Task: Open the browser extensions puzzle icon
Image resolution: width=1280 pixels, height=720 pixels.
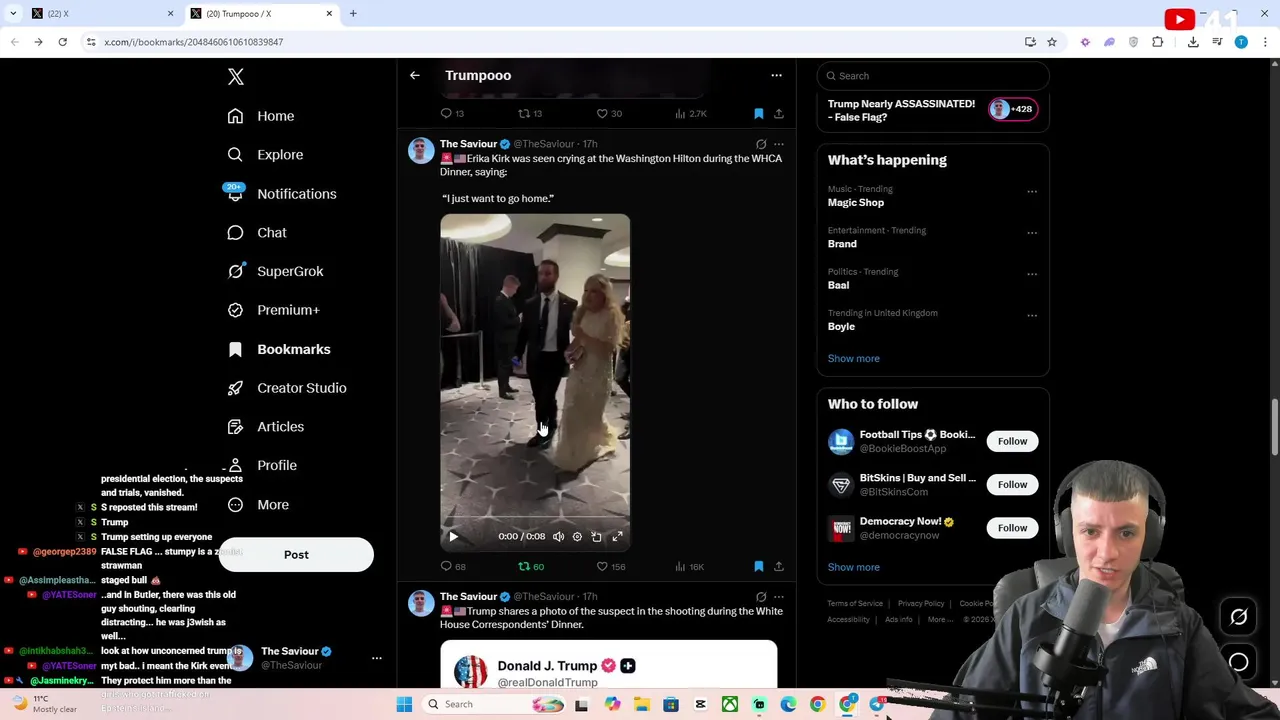Action: click(1158, 42)
